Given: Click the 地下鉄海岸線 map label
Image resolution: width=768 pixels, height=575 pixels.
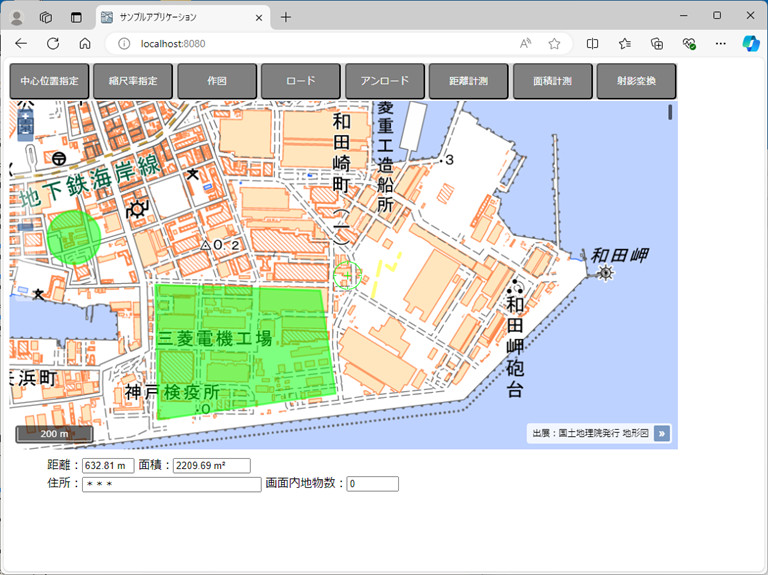Looking at the screenshot, I should [x=91, y=181].
